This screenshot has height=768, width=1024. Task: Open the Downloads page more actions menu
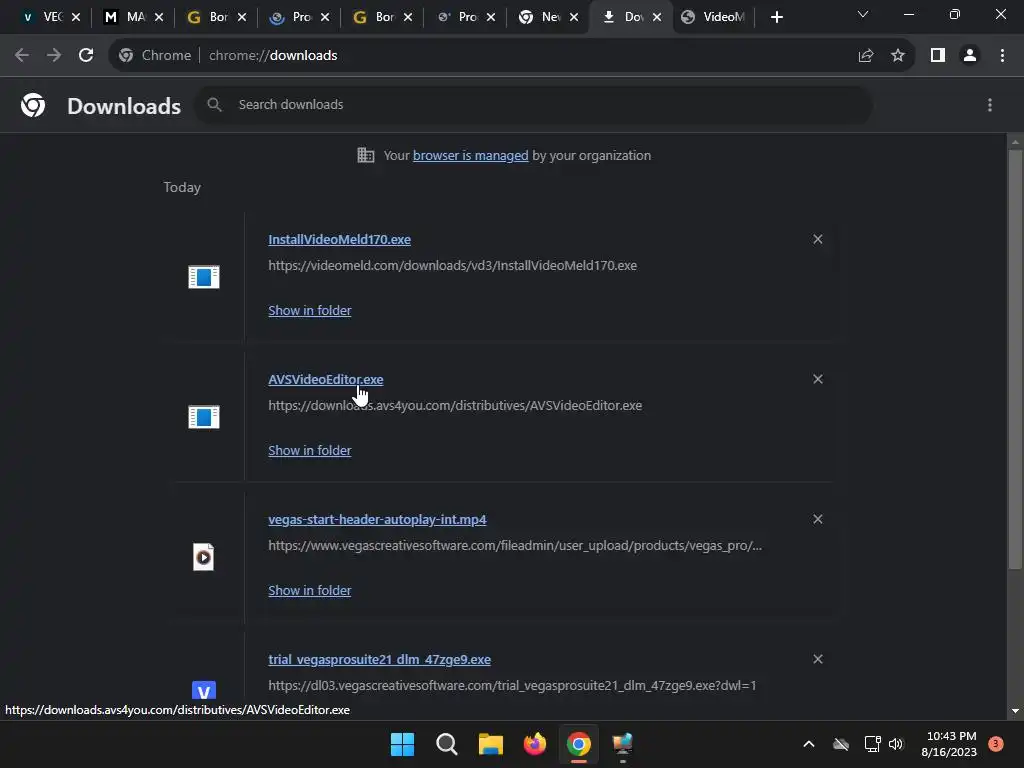990,105
